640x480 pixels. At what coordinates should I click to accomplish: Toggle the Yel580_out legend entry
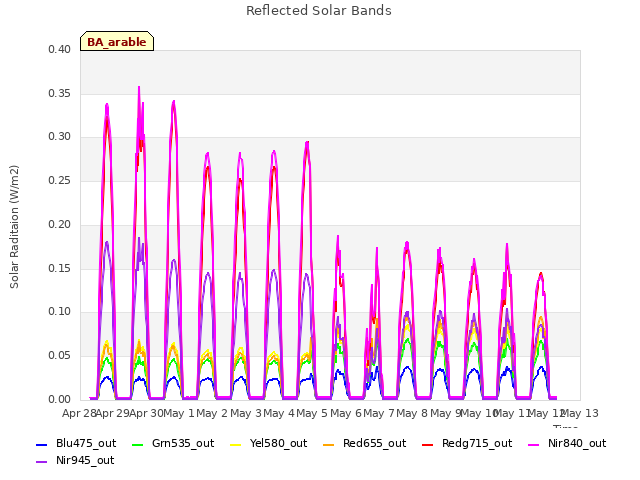pos(269,443)
